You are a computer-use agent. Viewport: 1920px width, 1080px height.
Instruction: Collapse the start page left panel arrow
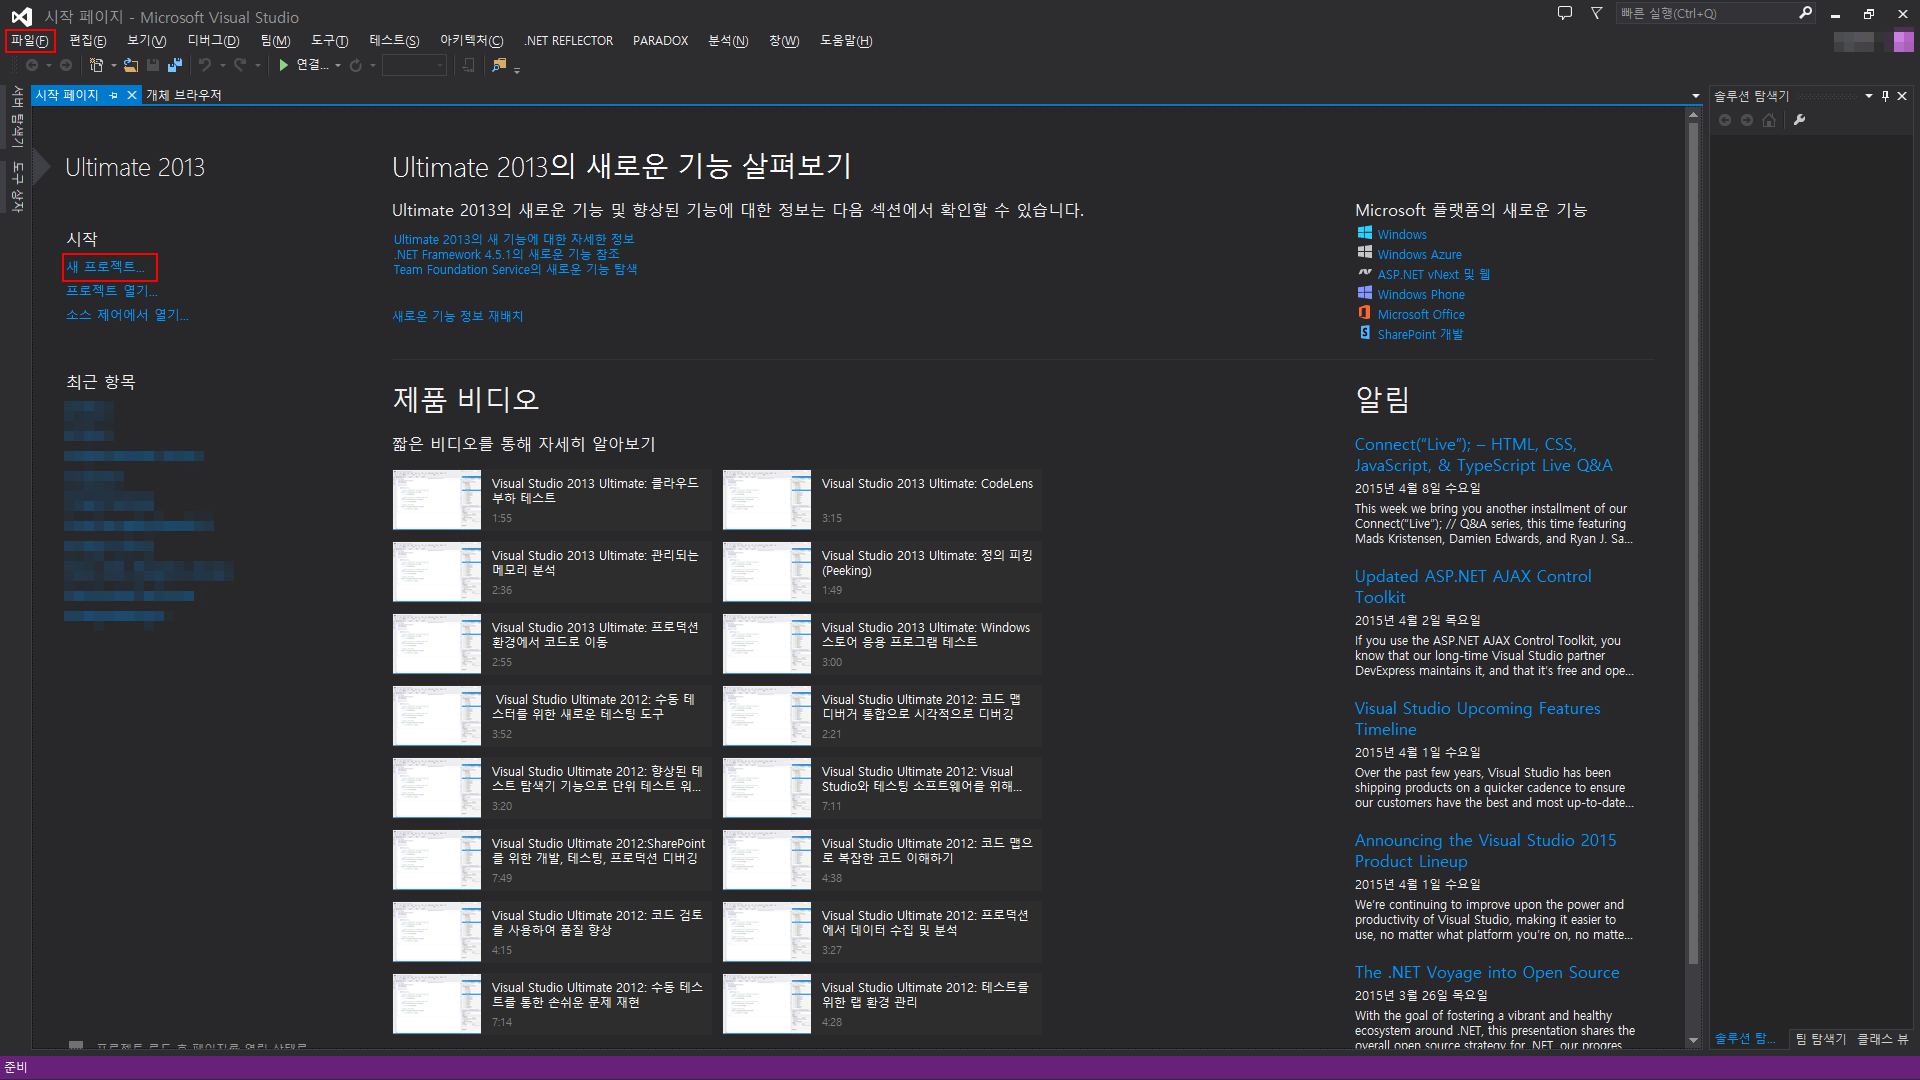pyautogui.click(x=41, y=167)
